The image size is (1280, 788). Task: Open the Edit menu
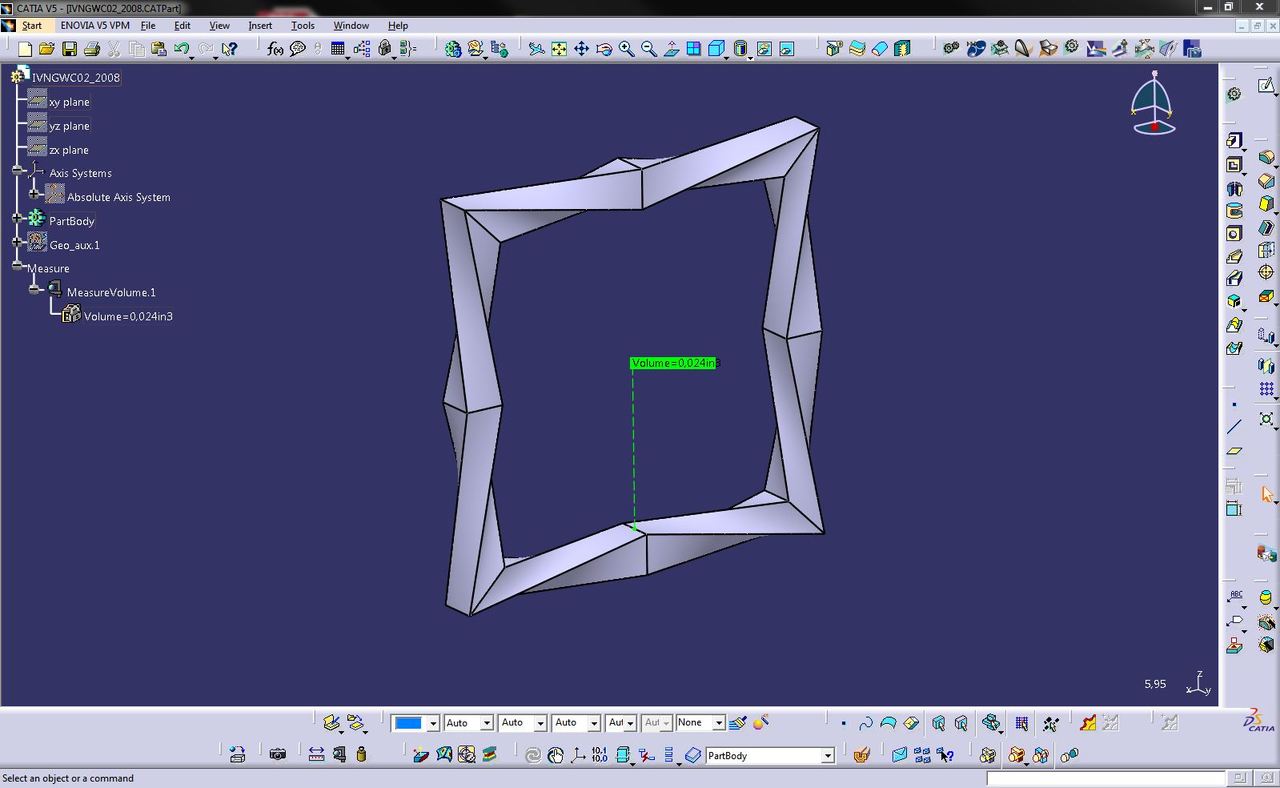pos(182,25)
